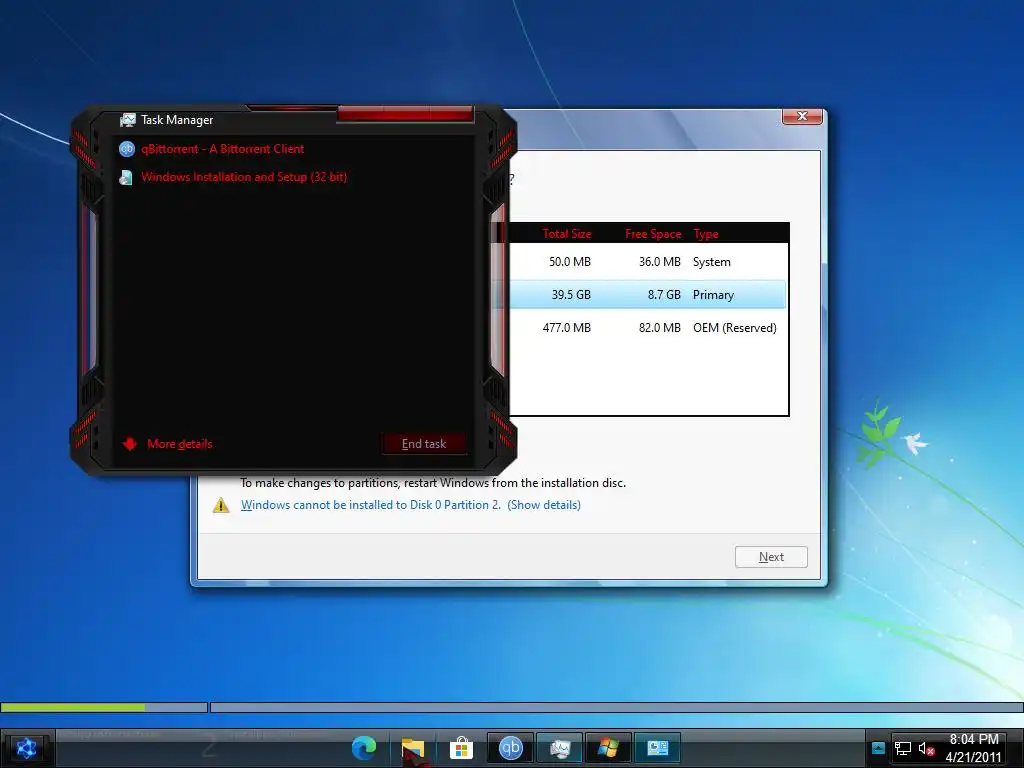Select qBittorrent task in Task Manager
The image size is (1024, 768).
click(x=222, y=149)
